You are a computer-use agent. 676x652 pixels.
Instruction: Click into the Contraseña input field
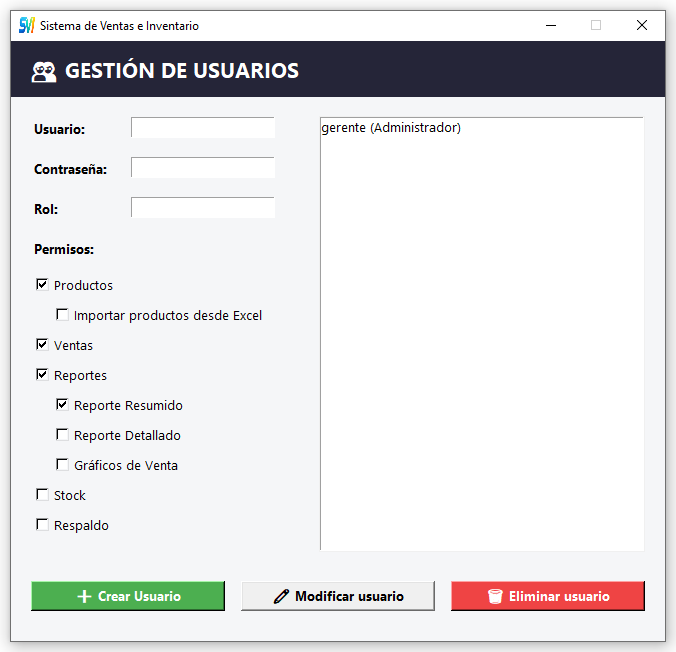pyautogui.click(x=202, y=168)
